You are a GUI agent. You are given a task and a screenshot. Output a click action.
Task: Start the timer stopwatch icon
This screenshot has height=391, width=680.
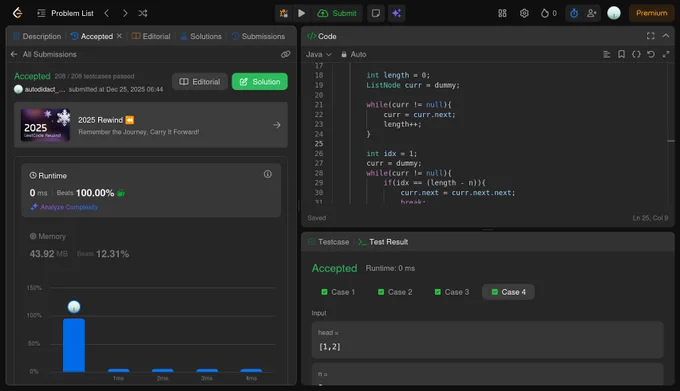tap(574, 13)
